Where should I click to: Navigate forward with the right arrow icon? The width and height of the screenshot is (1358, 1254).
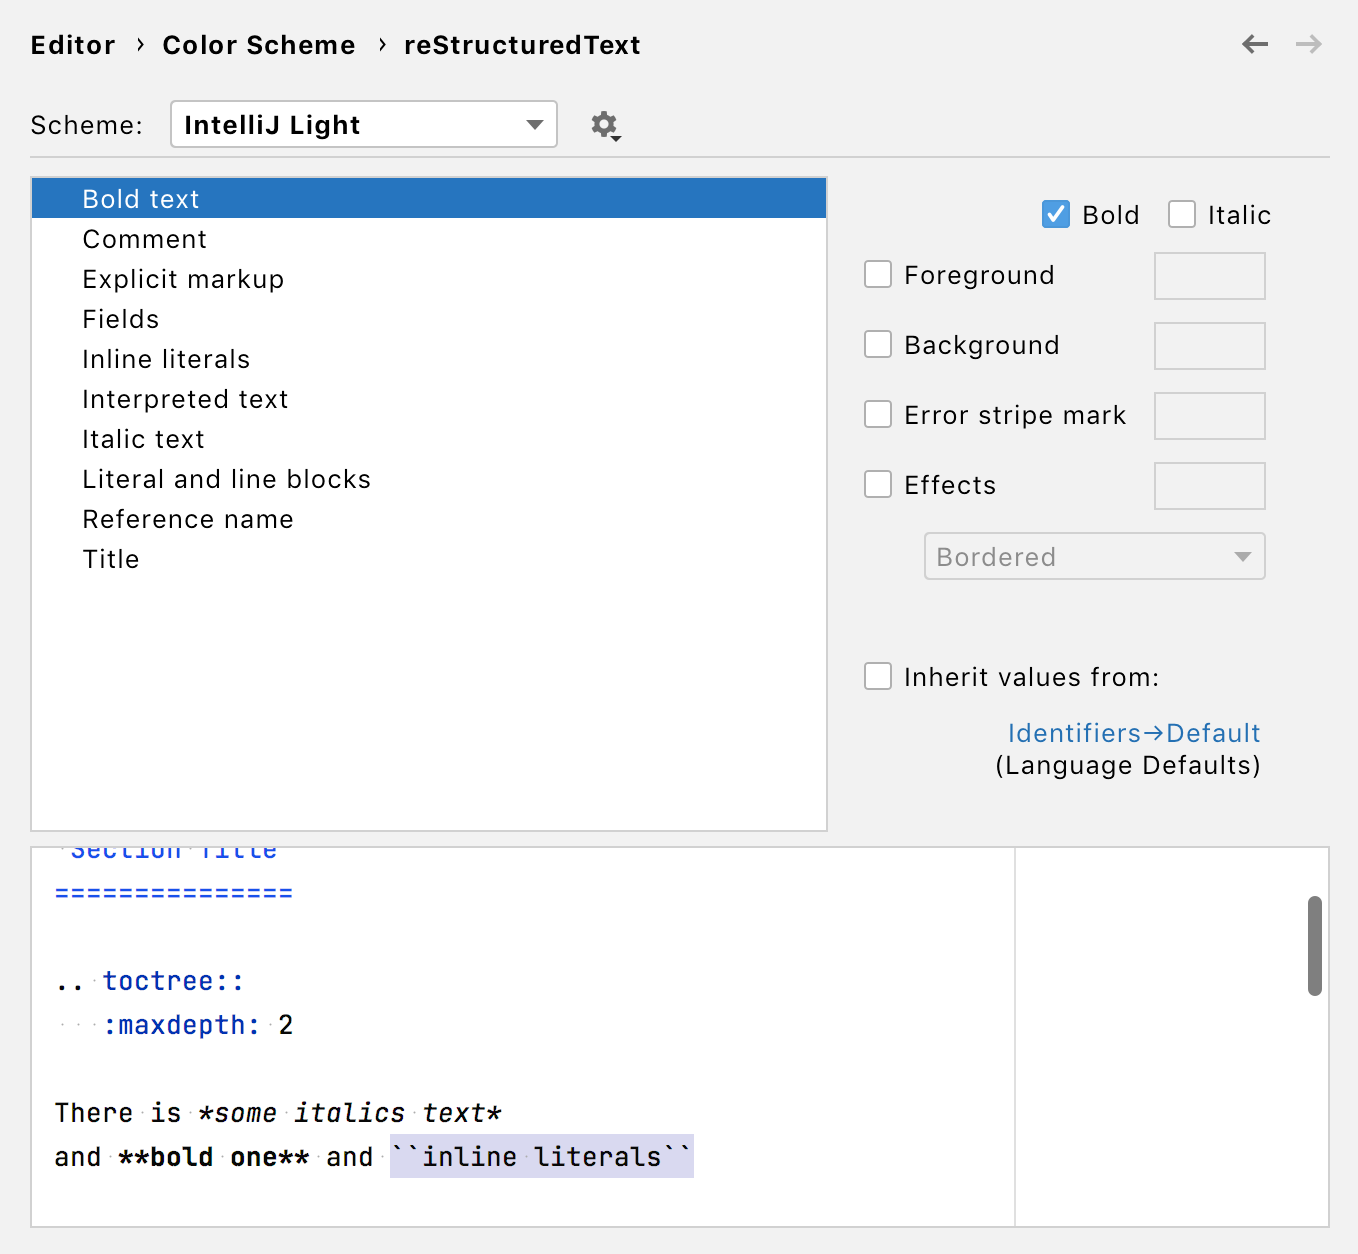pos(1309,44)
